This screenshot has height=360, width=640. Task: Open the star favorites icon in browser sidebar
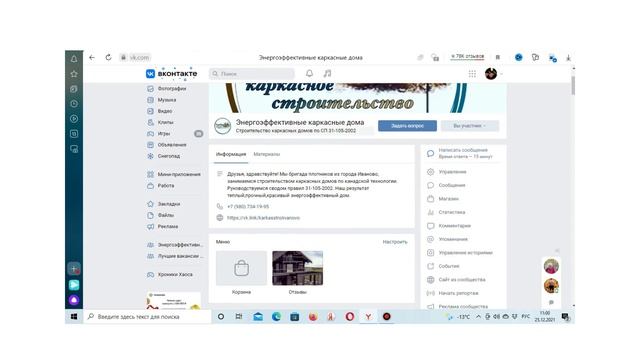[74, 74]
